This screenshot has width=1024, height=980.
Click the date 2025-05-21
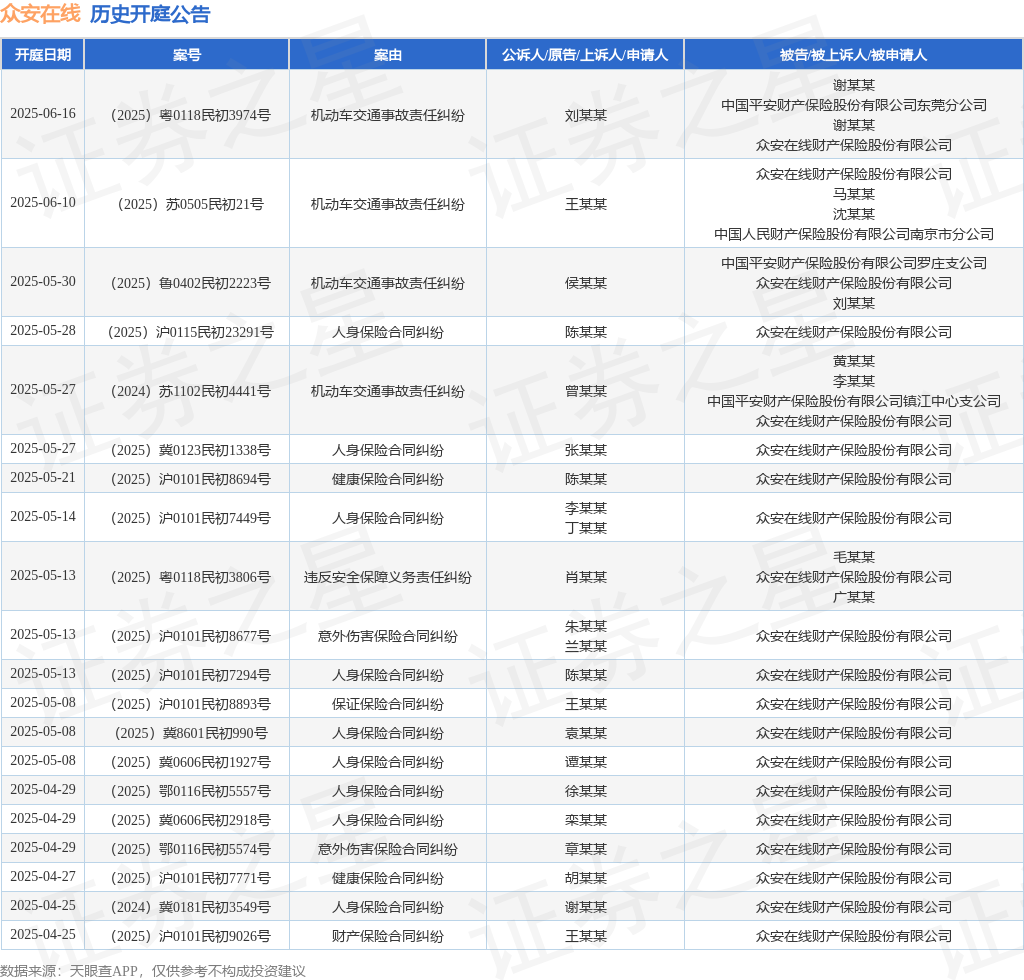tap(43, 477)
